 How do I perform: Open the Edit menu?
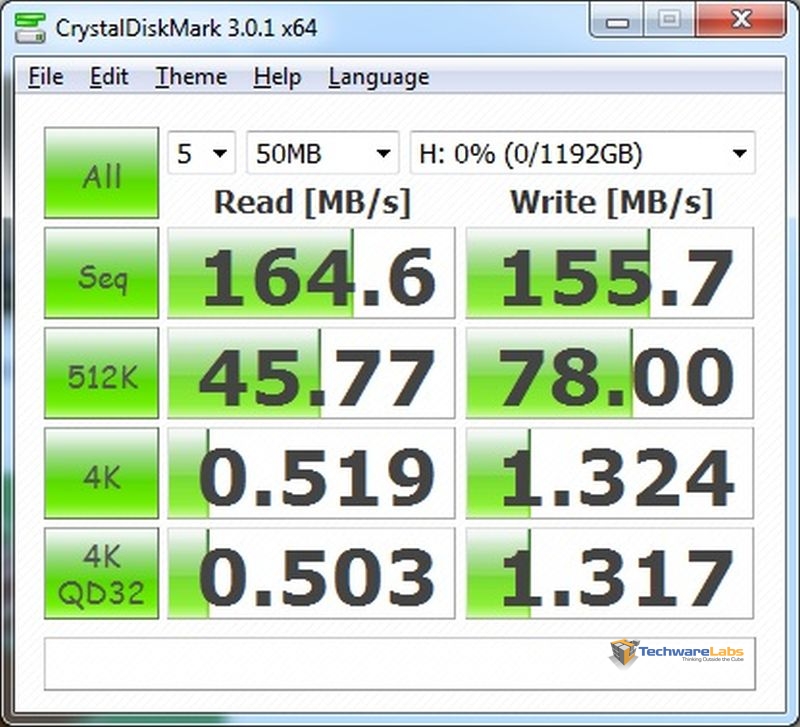pos(109,77)
